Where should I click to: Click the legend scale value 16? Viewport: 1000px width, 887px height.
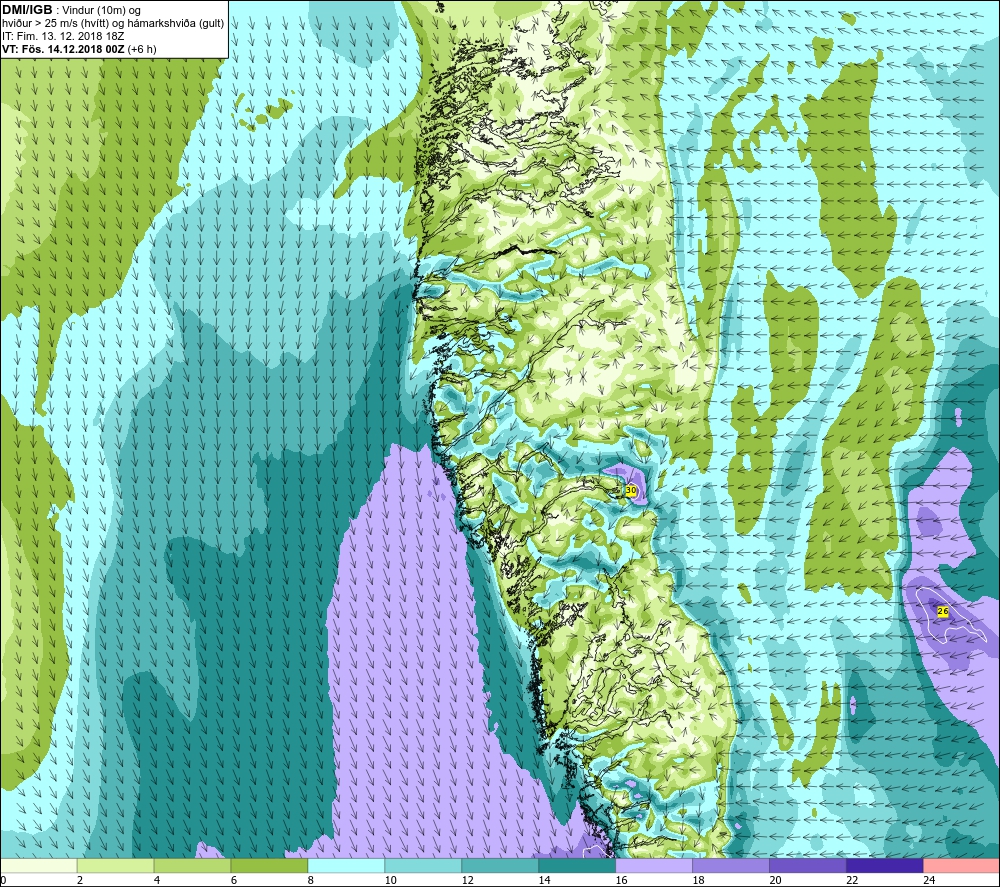click(x=621, y=880)
